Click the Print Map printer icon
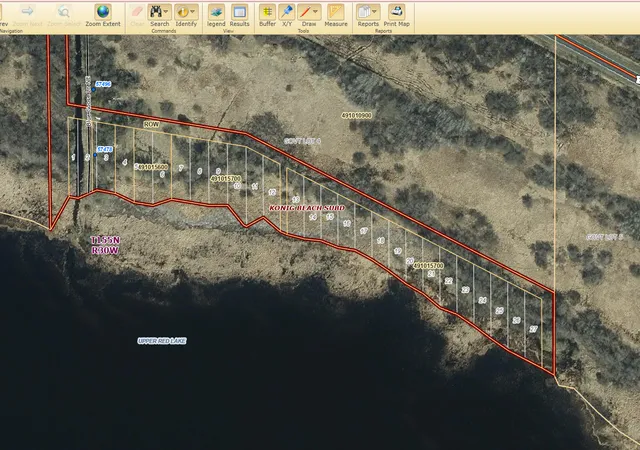The width and height of the screenshot is (640, 450). tap(396, 12)
